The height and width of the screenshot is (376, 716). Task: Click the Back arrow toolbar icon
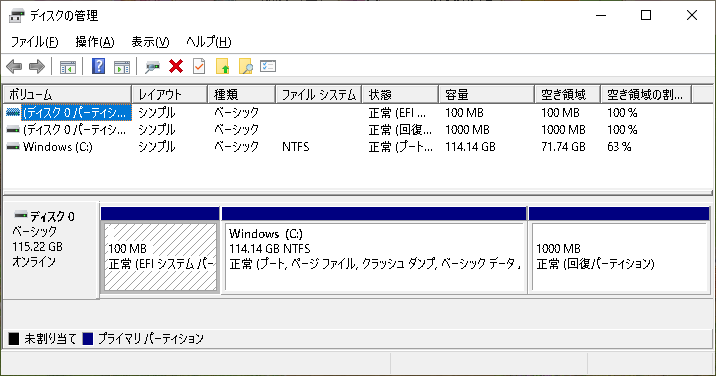tap(14, 67)
